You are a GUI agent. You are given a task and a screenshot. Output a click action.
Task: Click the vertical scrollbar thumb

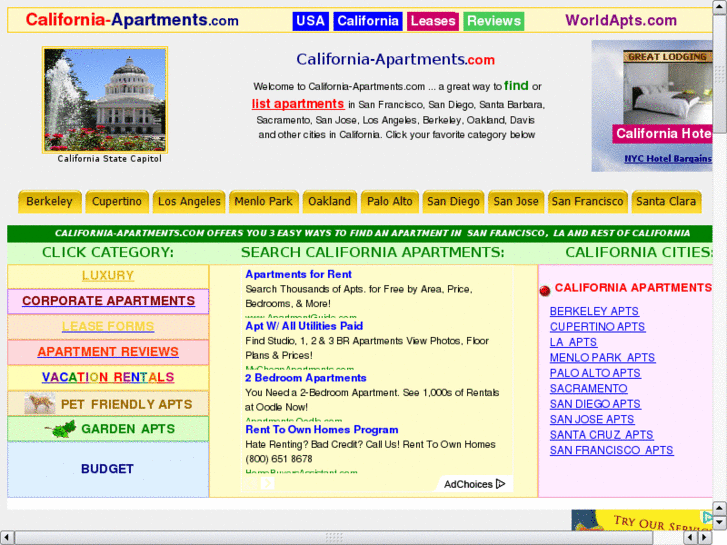pyautogui.click(x=719, y=74)
